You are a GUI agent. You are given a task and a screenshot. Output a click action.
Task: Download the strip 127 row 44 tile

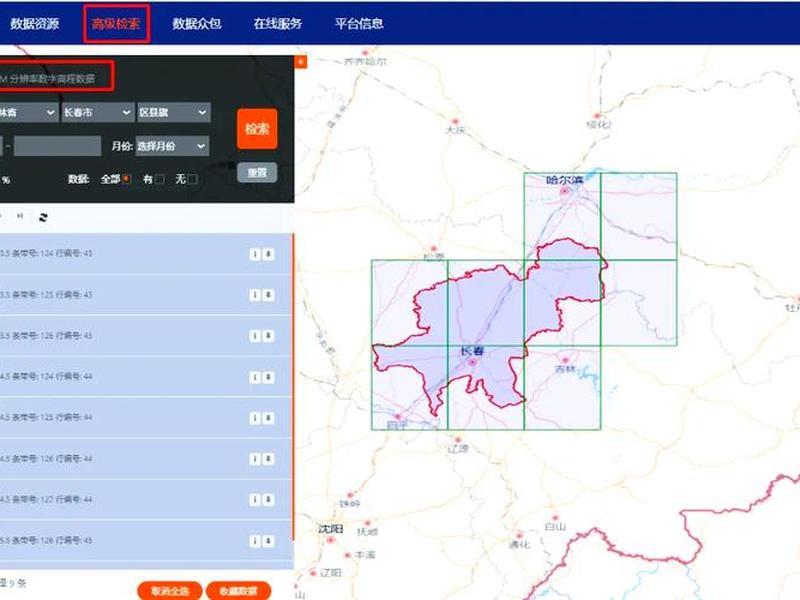point(268,499)
